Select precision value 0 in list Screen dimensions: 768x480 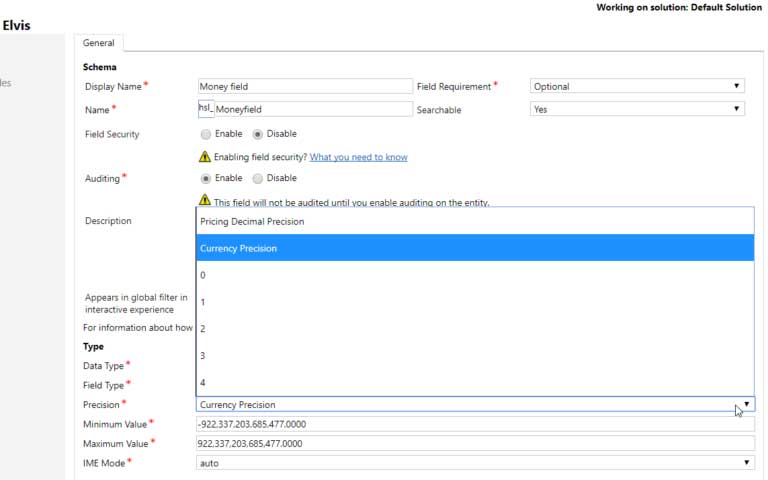click(475, 275)
